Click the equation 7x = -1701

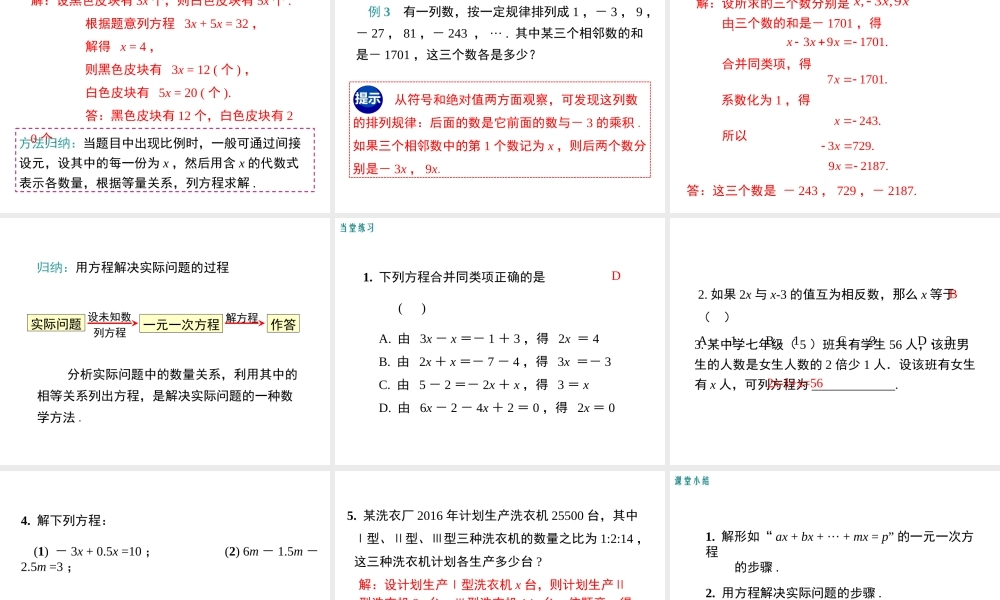point(857,80)
